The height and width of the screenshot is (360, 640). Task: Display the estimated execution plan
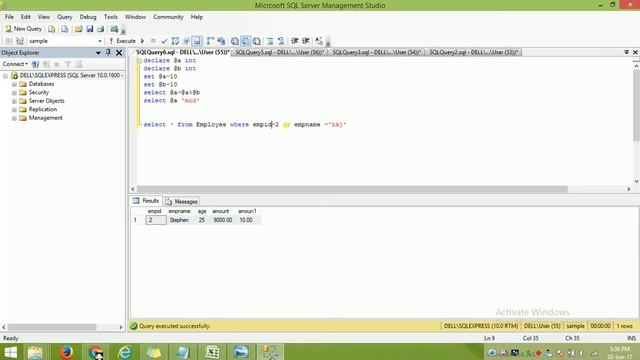175,41
